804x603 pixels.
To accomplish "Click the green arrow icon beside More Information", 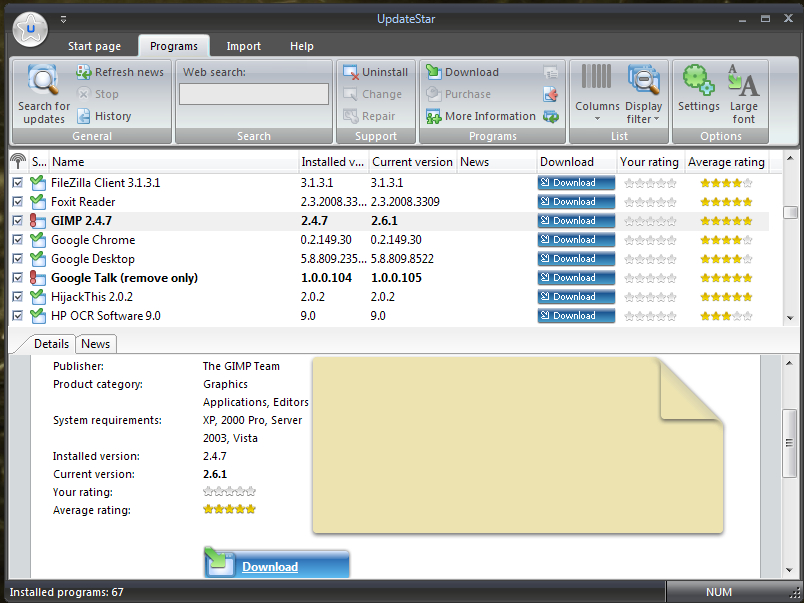I will (551, 117).
